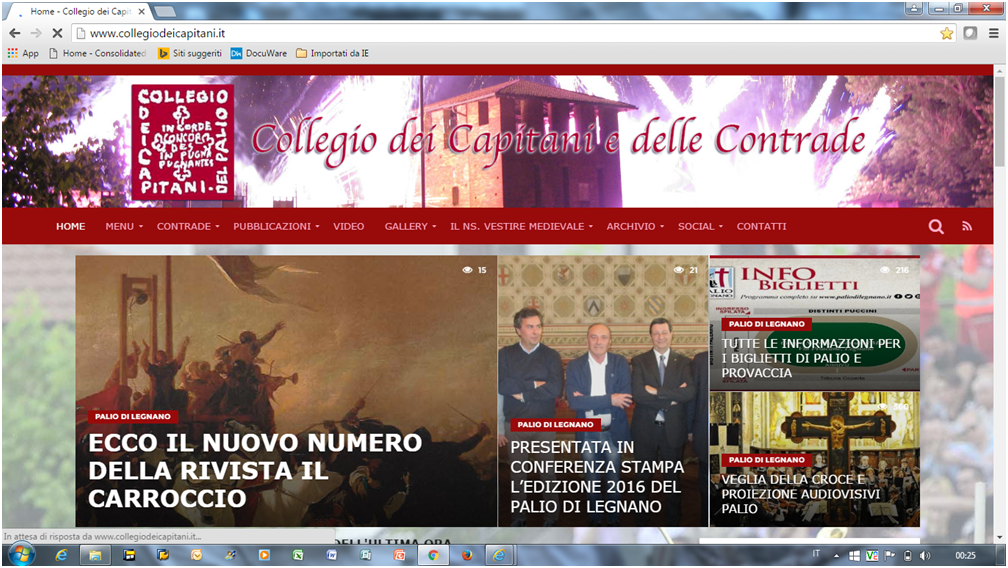This screenshot has height=568, width=1008.
Task: Select the Home - Collegio dei Capitani tab
Action: tap(80, 12)
